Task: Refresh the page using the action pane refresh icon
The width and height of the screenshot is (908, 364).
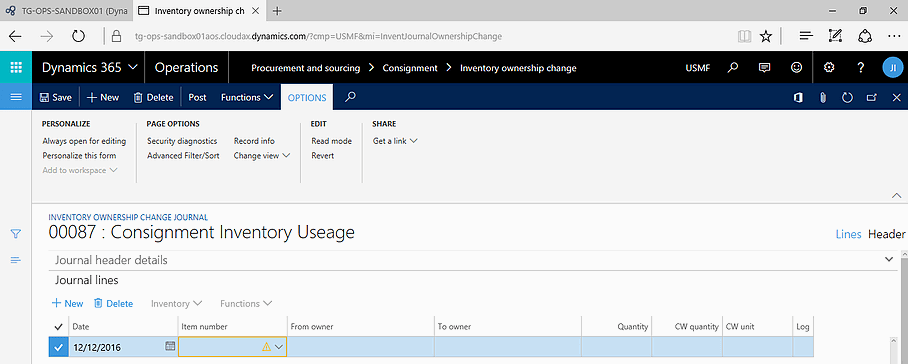Action: pyautogui.click(x=847, y=98)
